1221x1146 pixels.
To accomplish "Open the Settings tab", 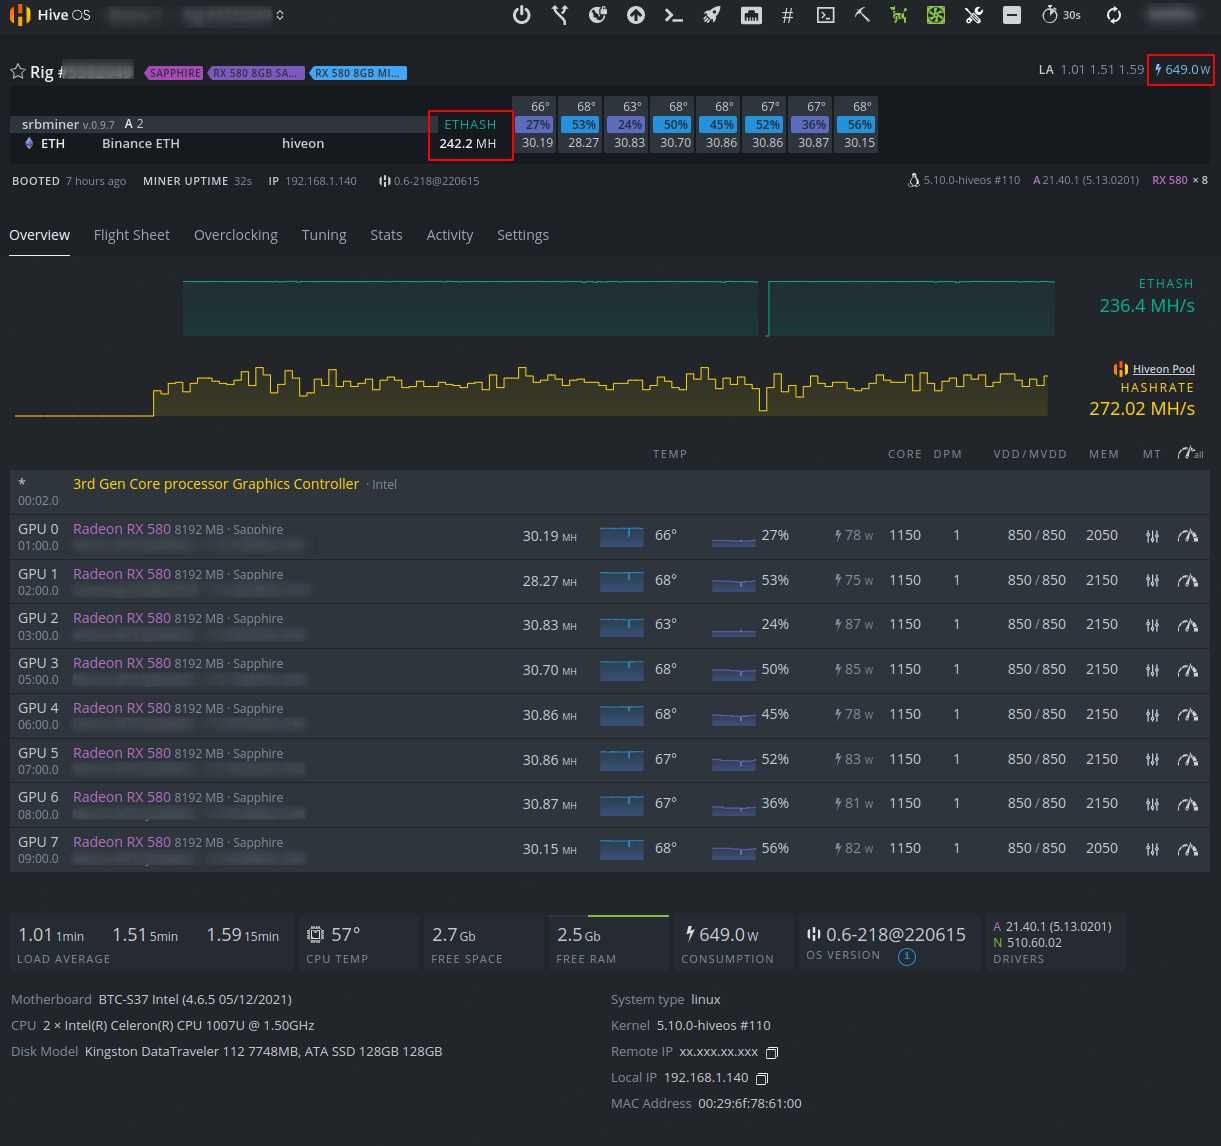I will pyautogui.click(x=523, y=235).
